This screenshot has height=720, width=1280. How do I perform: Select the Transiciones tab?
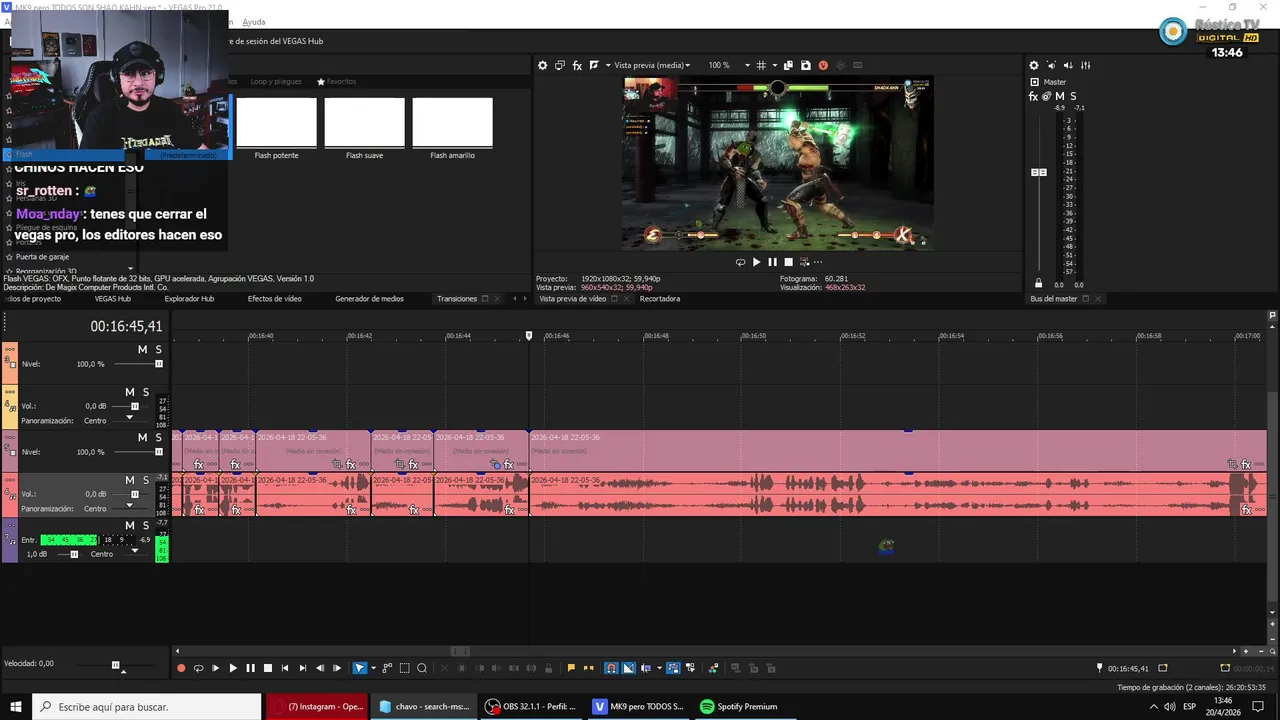[457, 299]
